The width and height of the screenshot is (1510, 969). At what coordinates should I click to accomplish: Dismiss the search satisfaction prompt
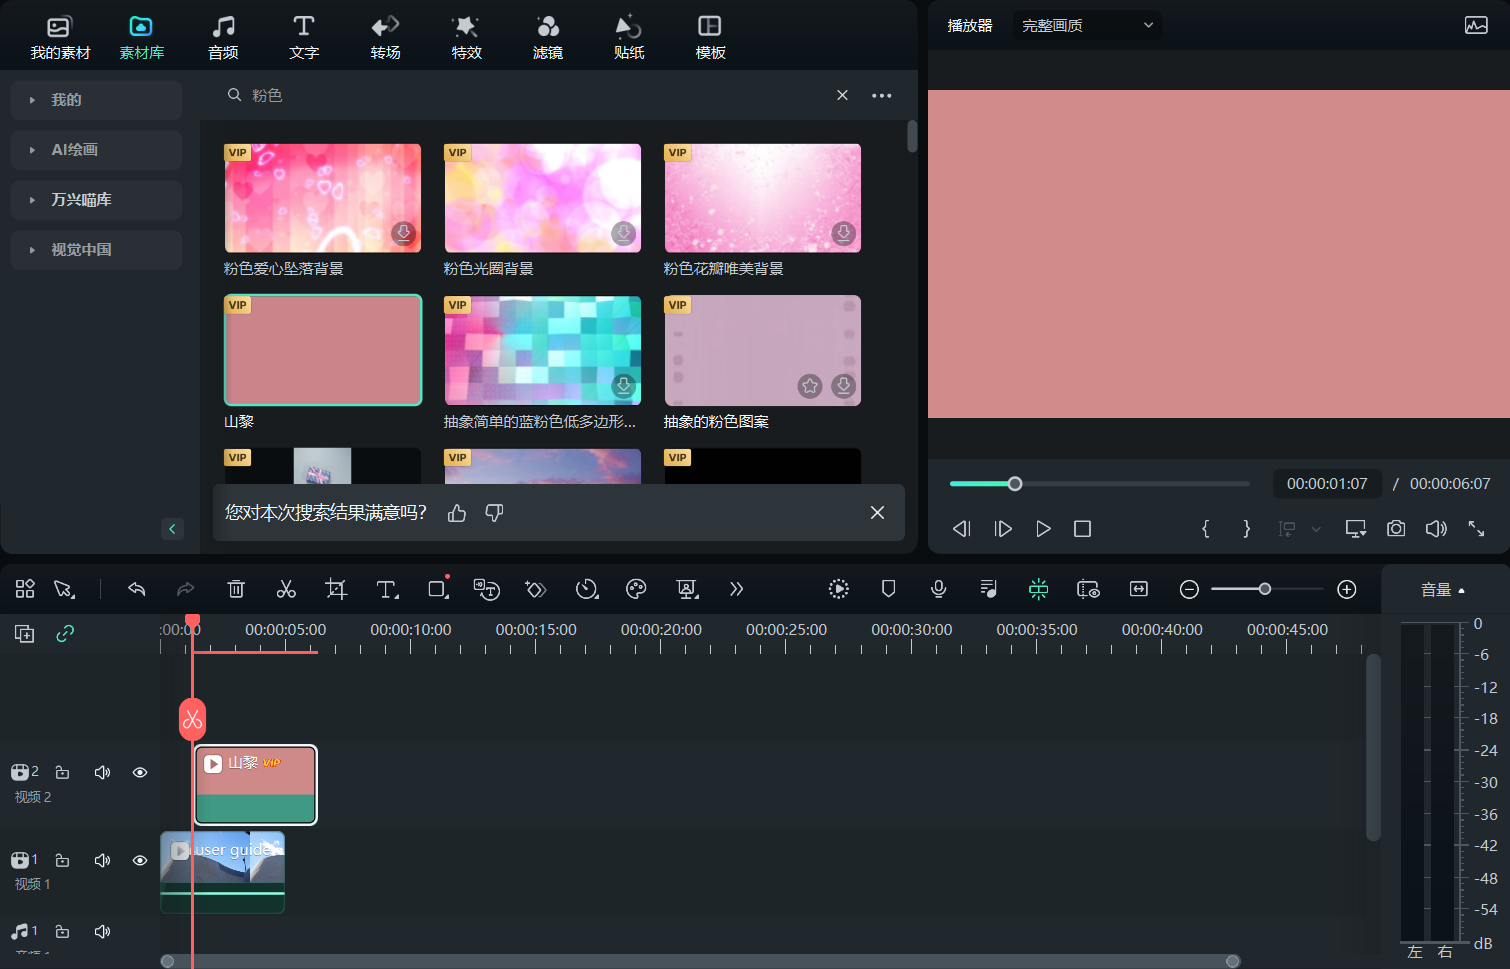pos(877,513)
